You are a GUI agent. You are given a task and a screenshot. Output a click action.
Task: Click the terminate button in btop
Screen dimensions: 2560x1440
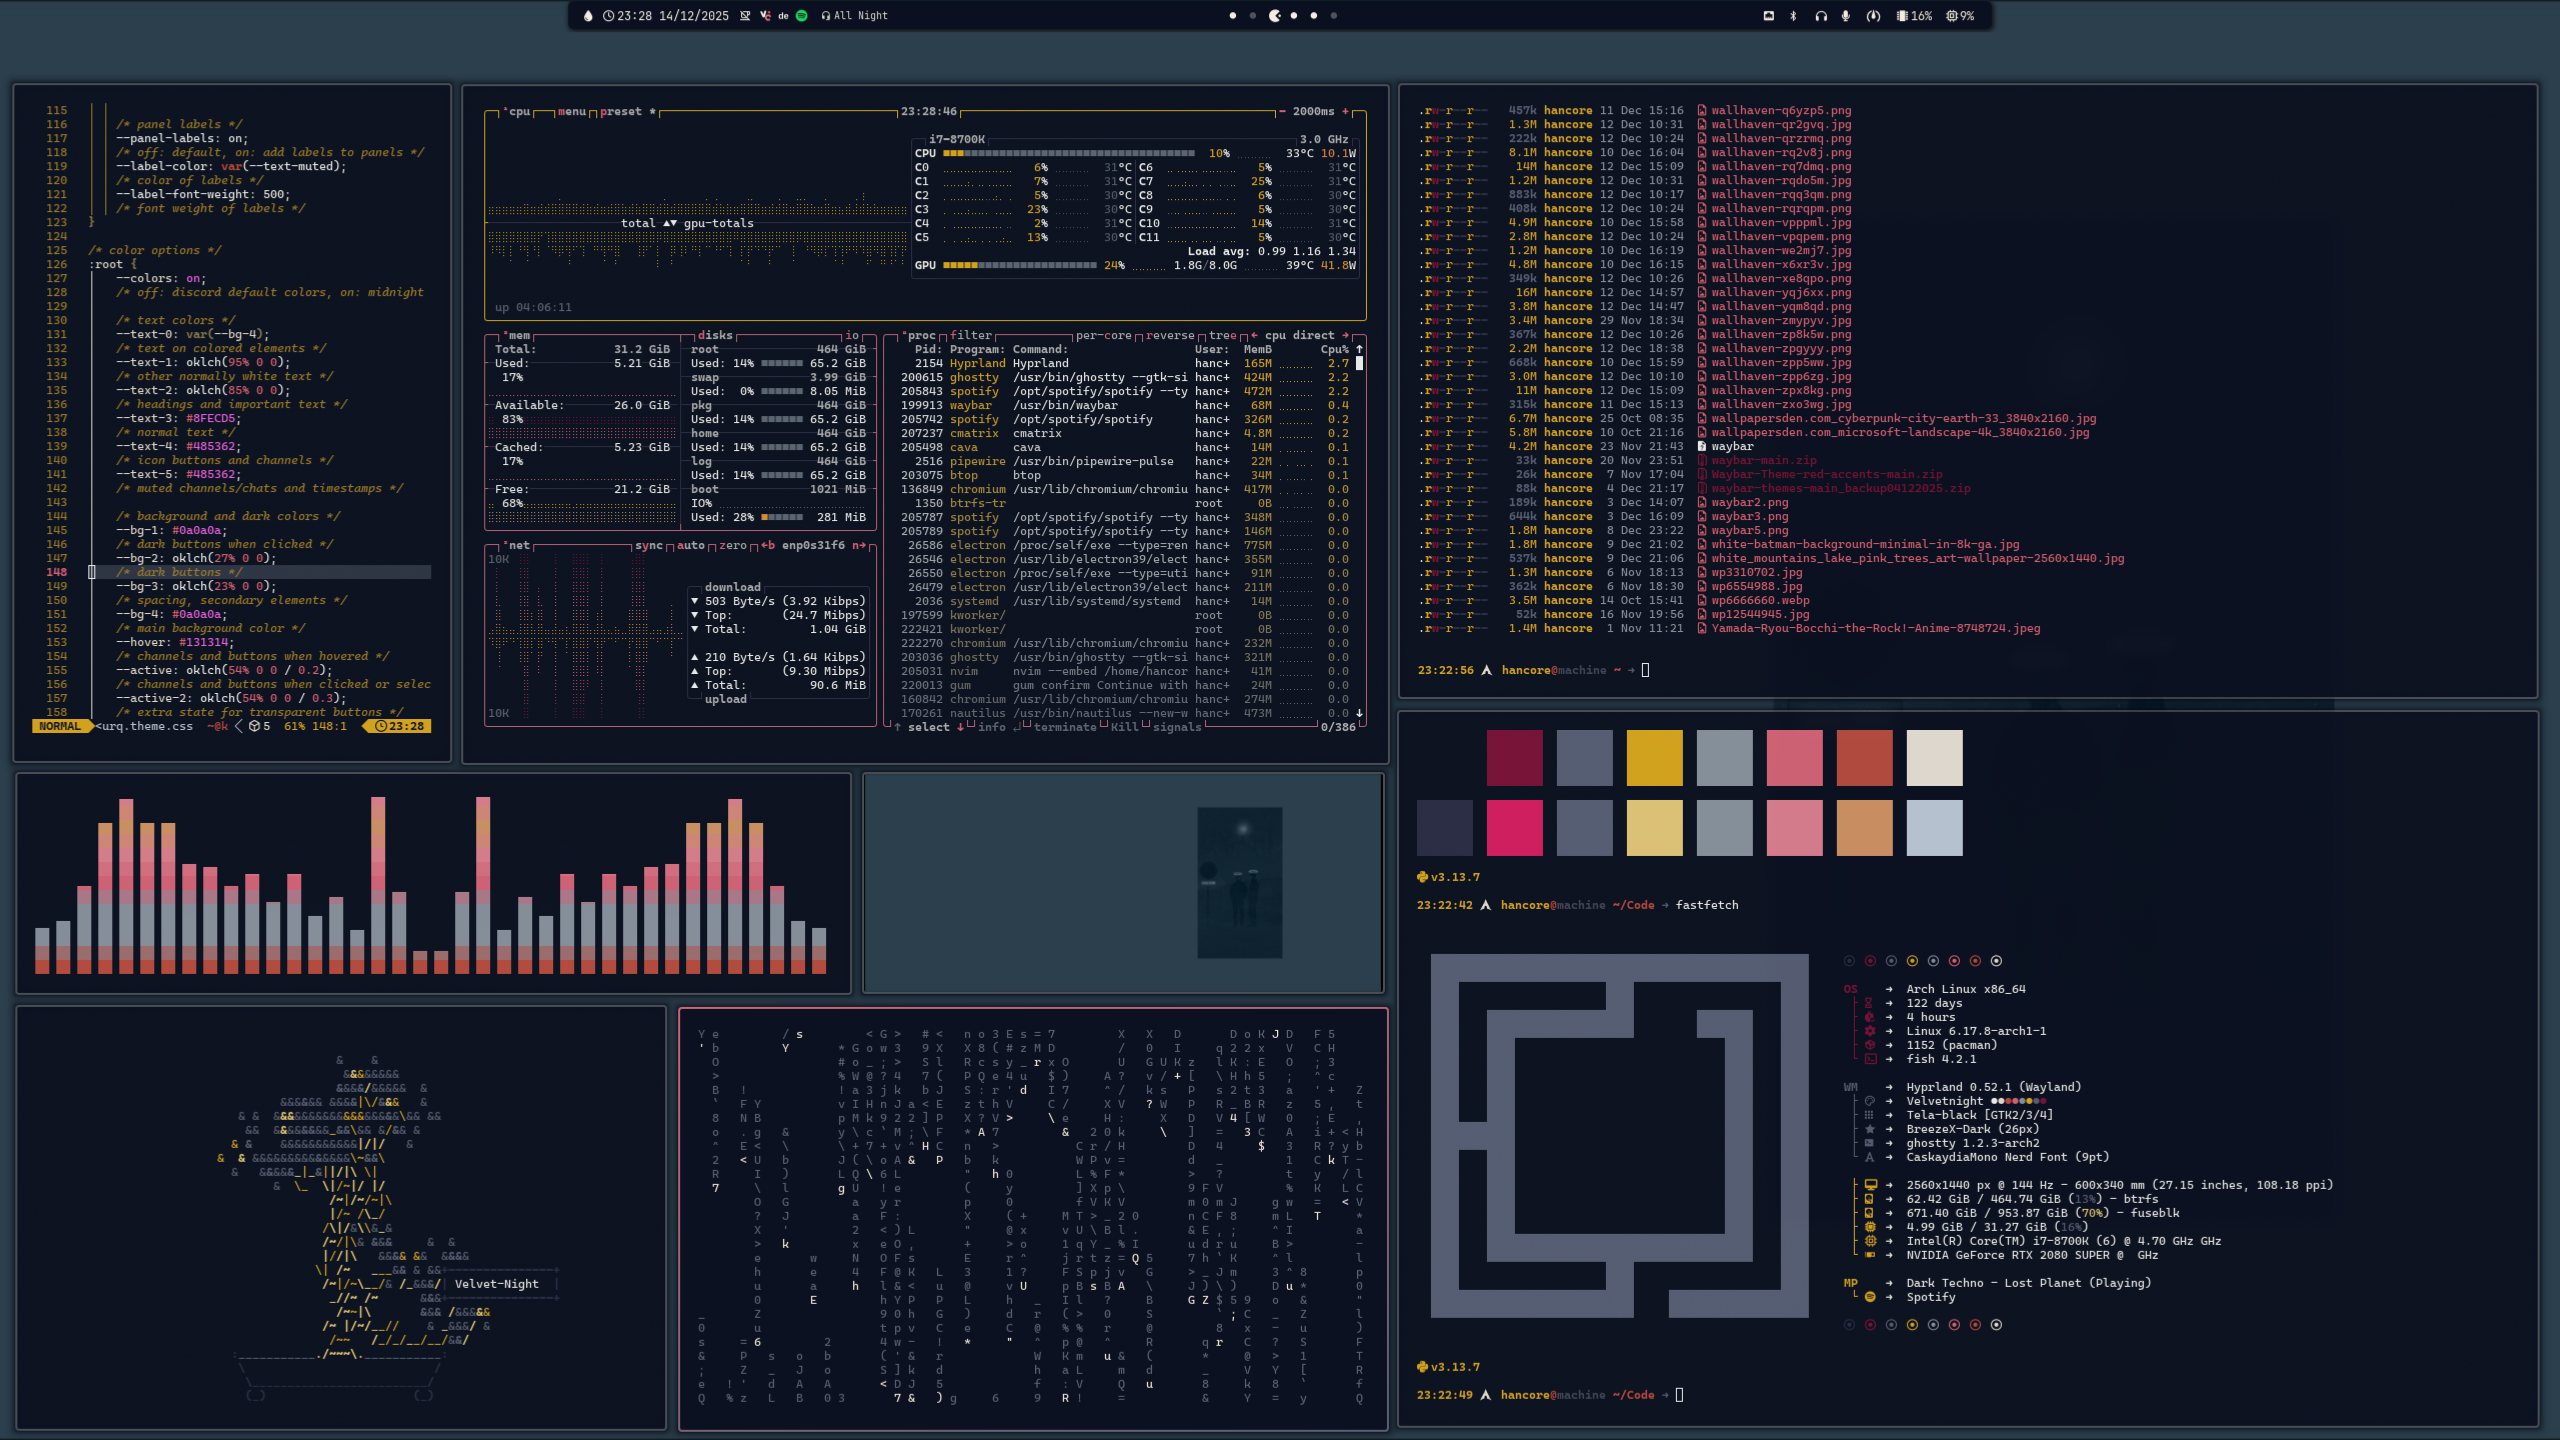tap(1064, 728)
